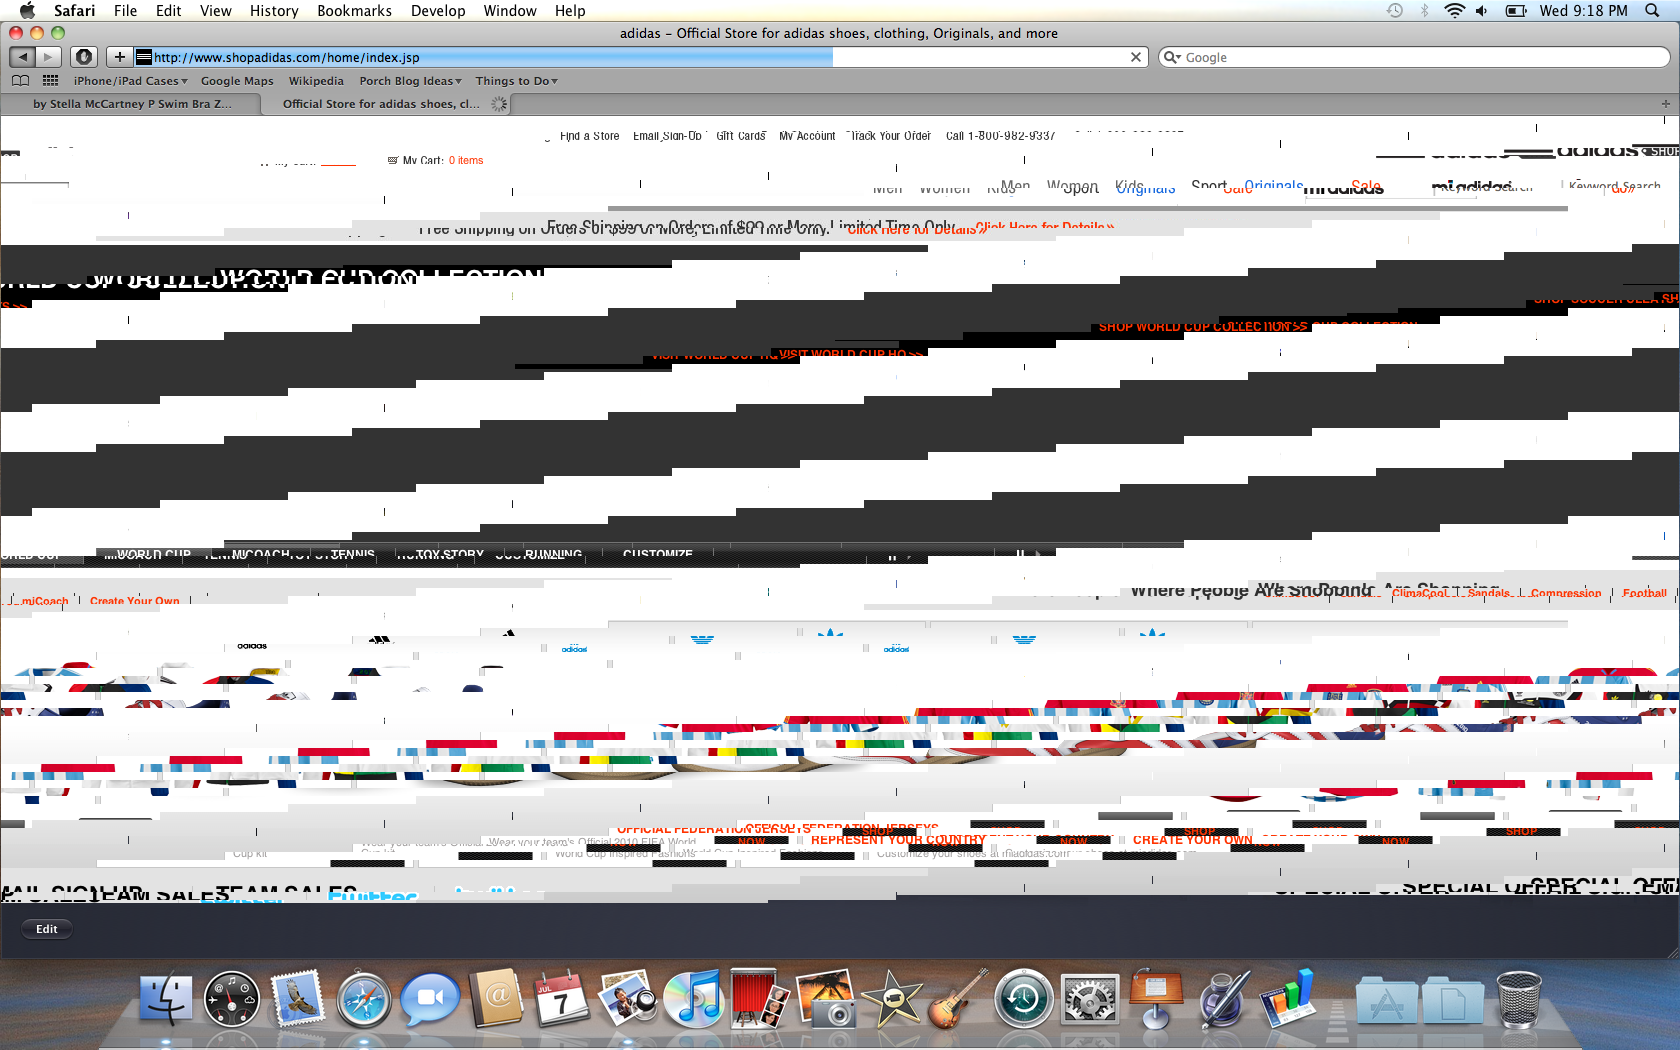This screenshot has width=1680, height=1050.
Task: Launch Keynote from the Dock
Action: coord(1156,999)
